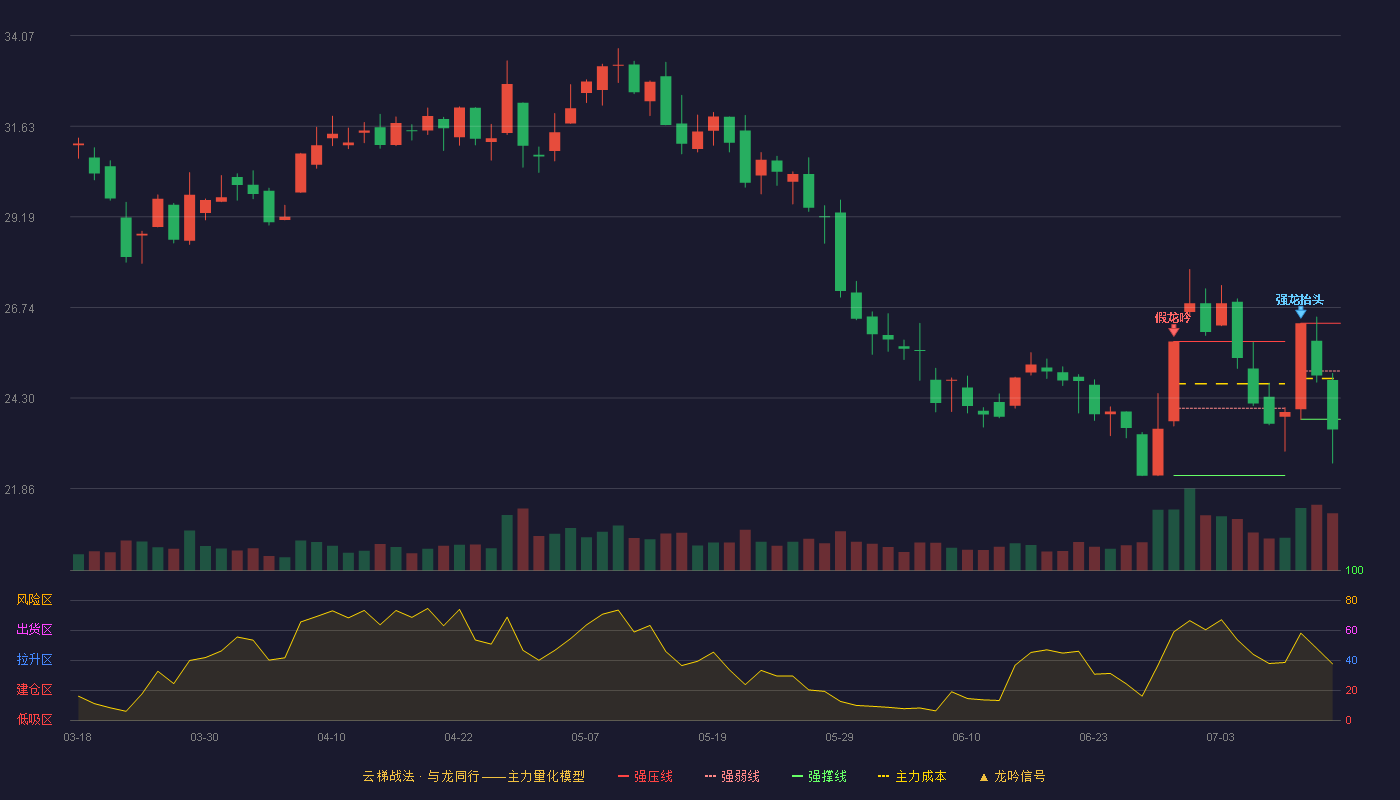This screenshot has height=800, width=1400.
Task: Click the 21.86 price axis label
Action: (x=19, y=489)
